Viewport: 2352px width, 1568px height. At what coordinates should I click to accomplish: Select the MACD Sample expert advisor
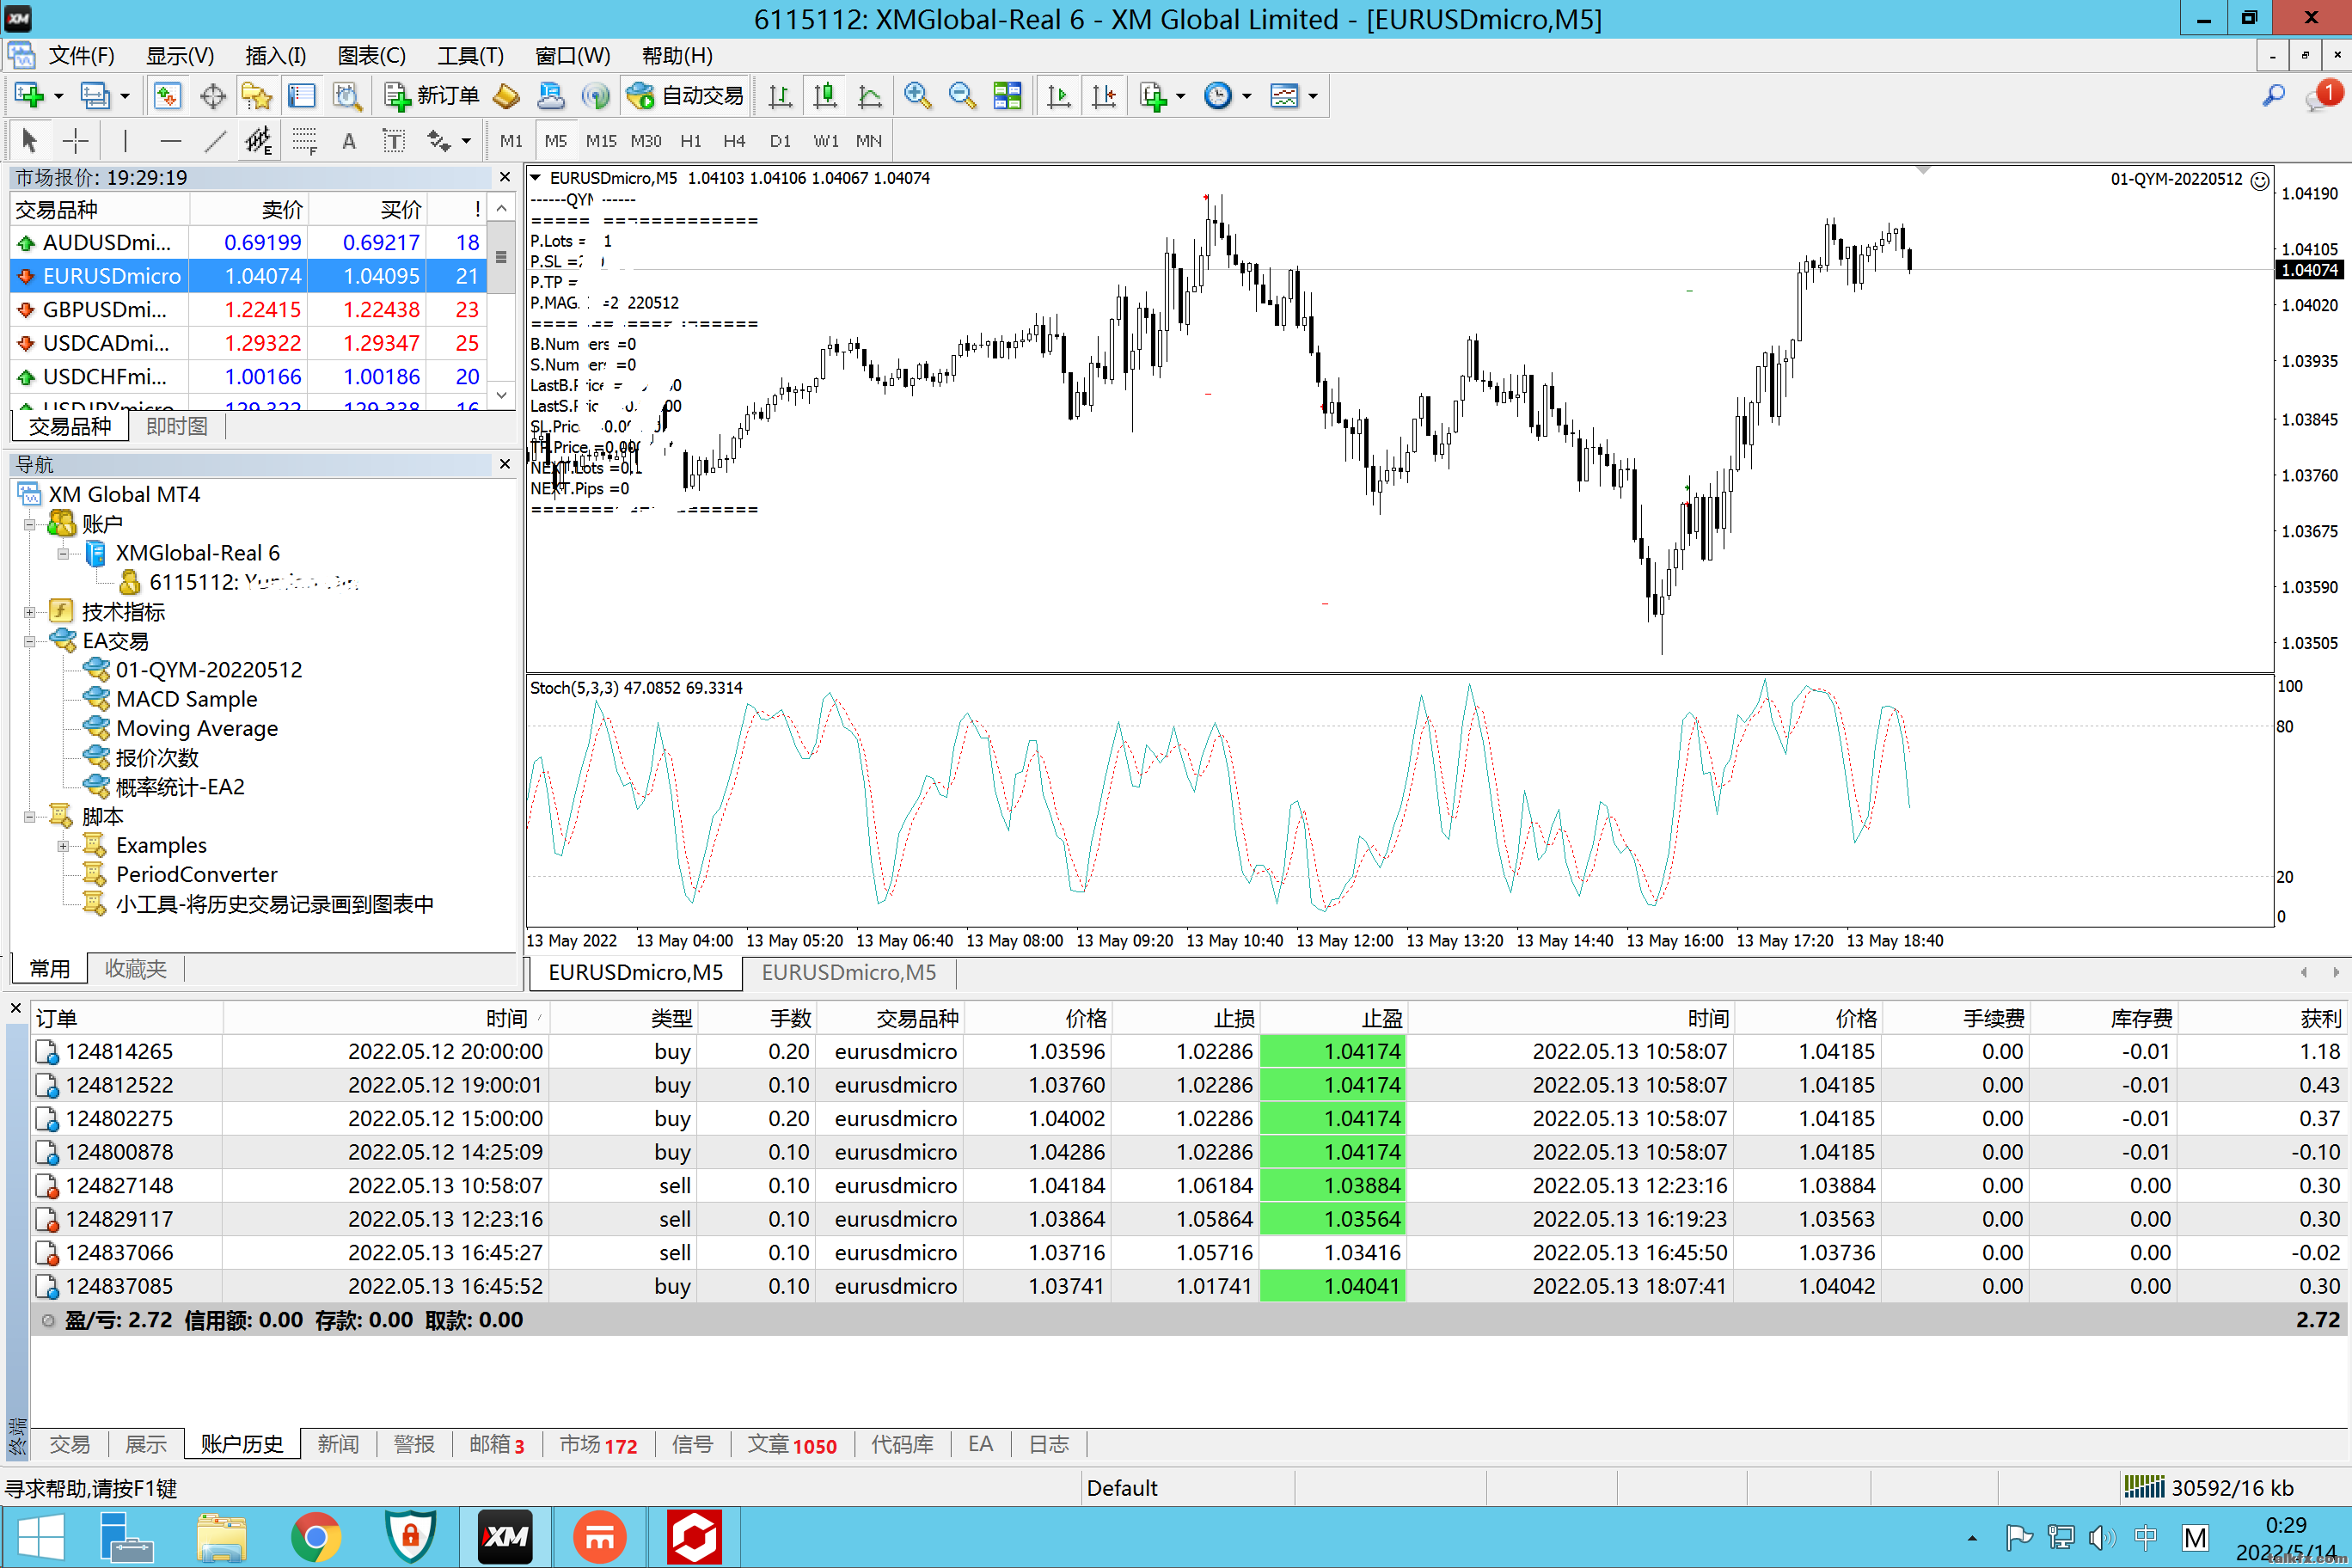[186, 699]
